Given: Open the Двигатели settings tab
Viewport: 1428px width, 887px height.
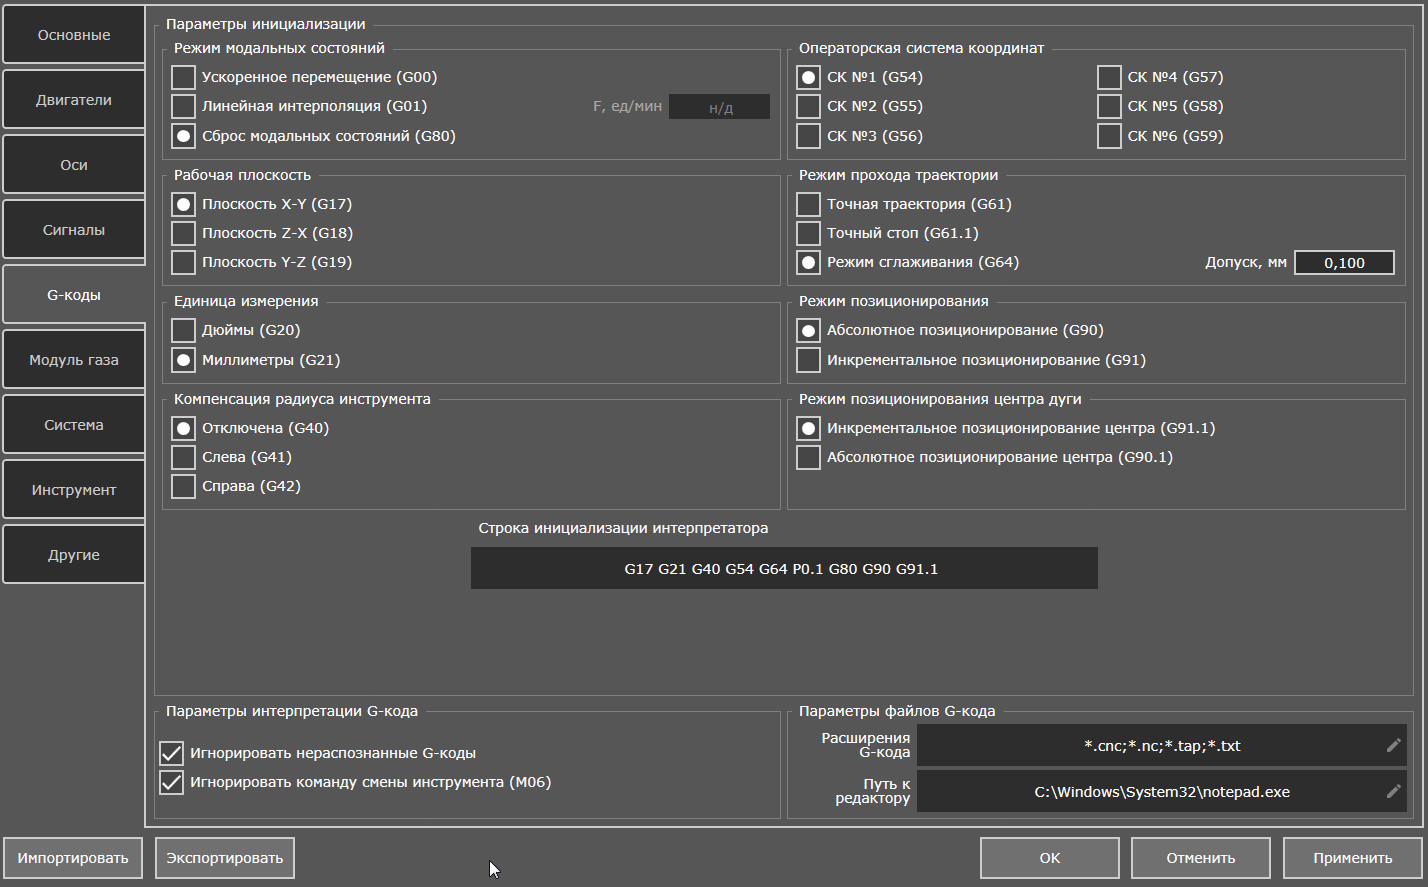Looking at the screenshot, I should [74, 100].
